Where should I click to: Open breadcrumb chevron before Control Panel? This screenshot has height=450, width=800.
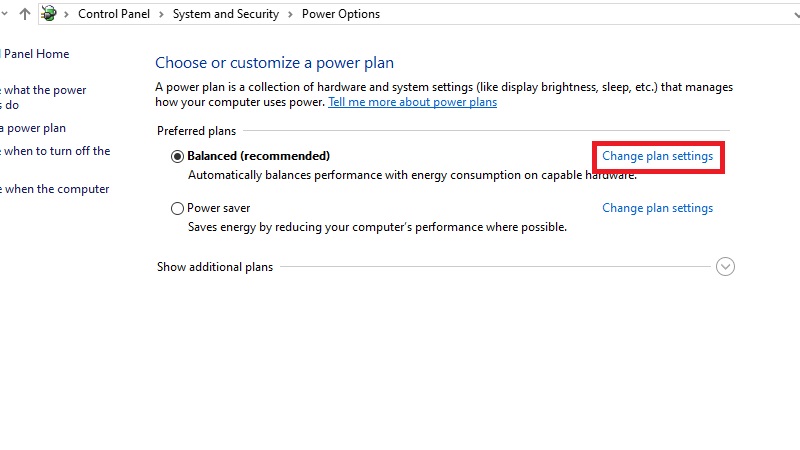68,14
